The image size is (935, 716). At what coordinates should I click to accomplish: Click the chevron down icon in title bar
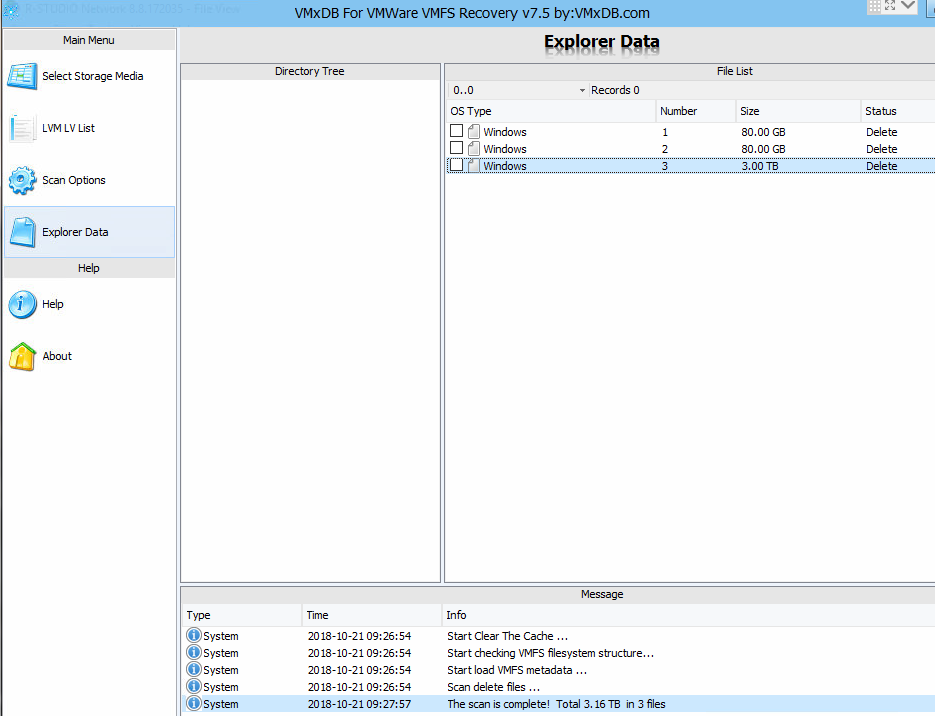pyautogui.click(x=908, y=6)
